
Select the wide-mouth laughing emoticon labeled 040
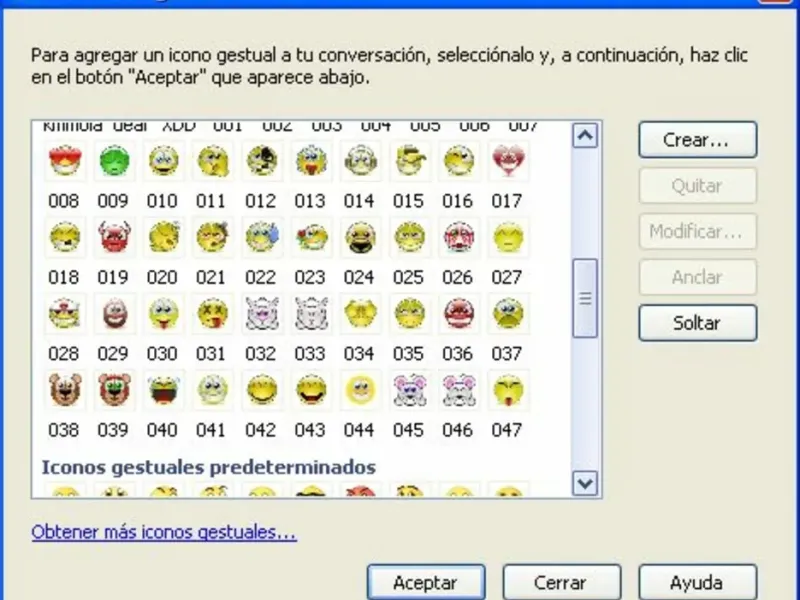tap(163, 390)
